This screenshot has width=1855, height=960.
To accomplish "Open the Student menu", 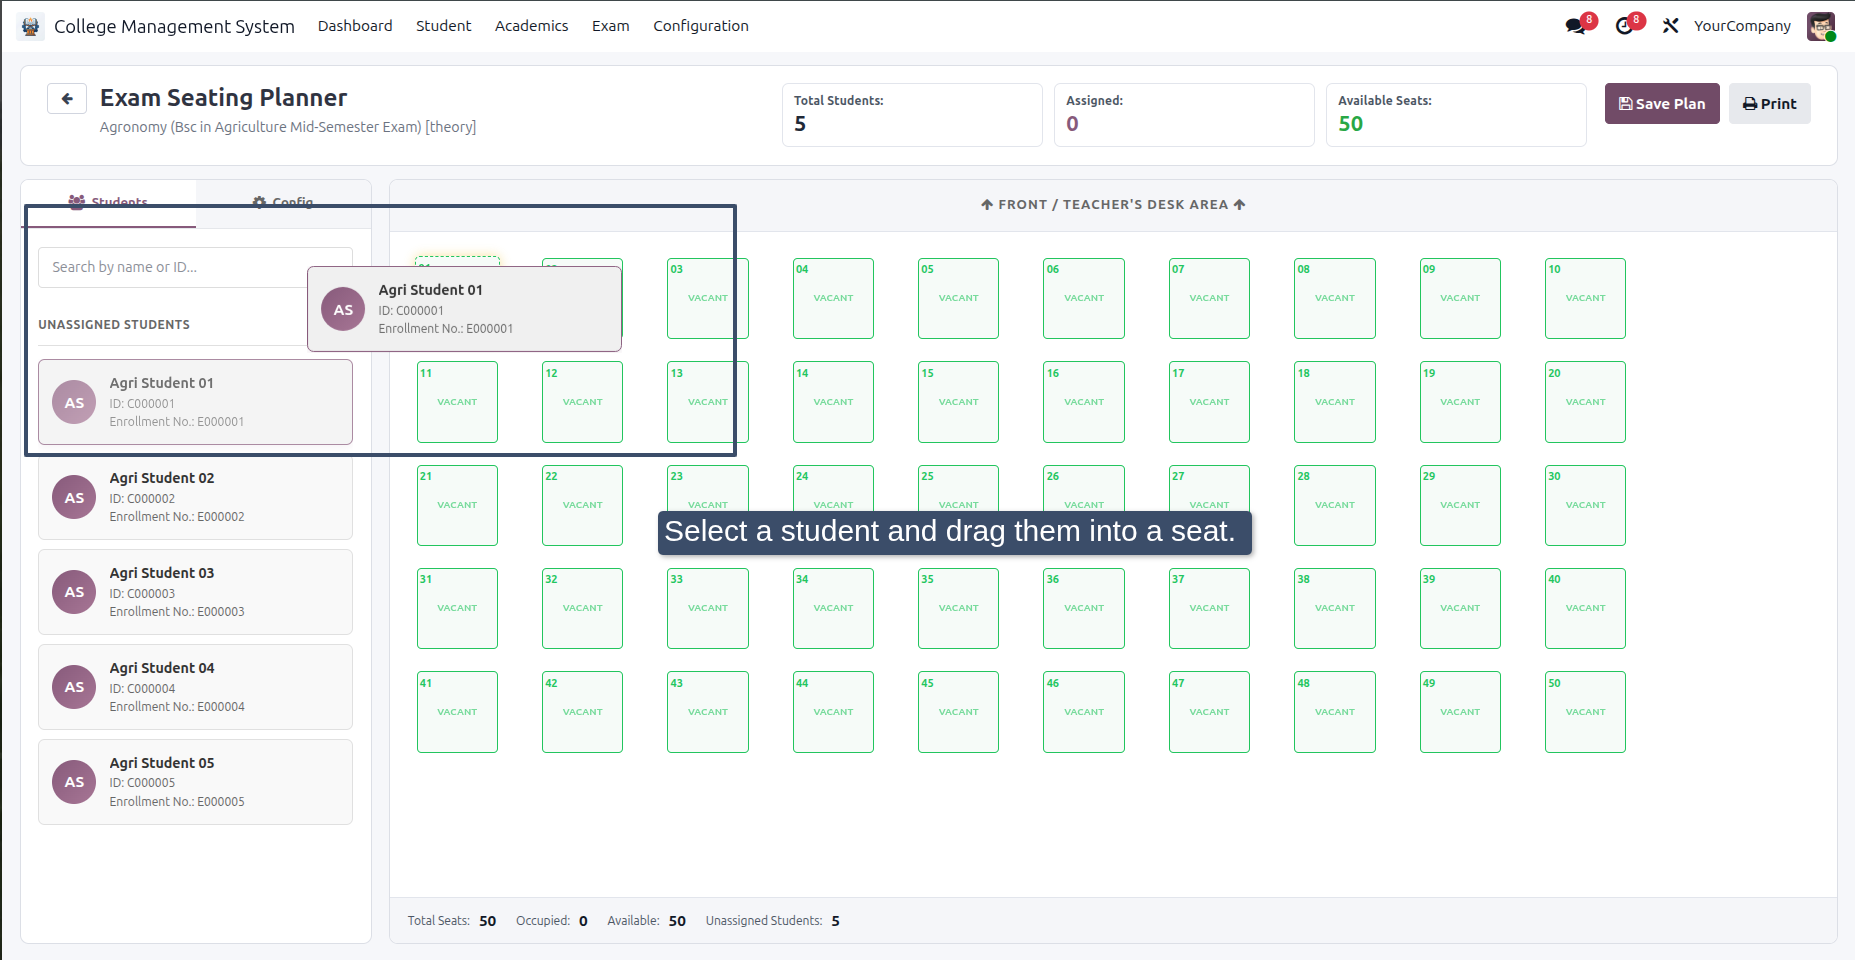I will click(443, 26).
